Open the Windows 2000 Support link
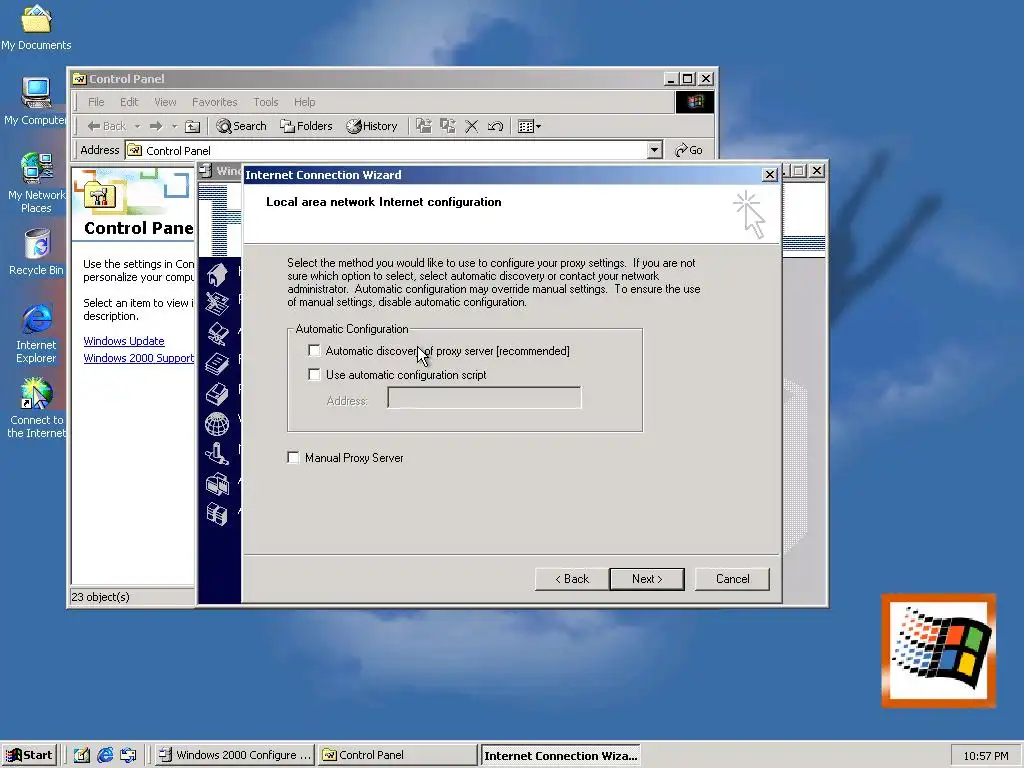This screenshot has height=768, width=1024. point(138,358)
